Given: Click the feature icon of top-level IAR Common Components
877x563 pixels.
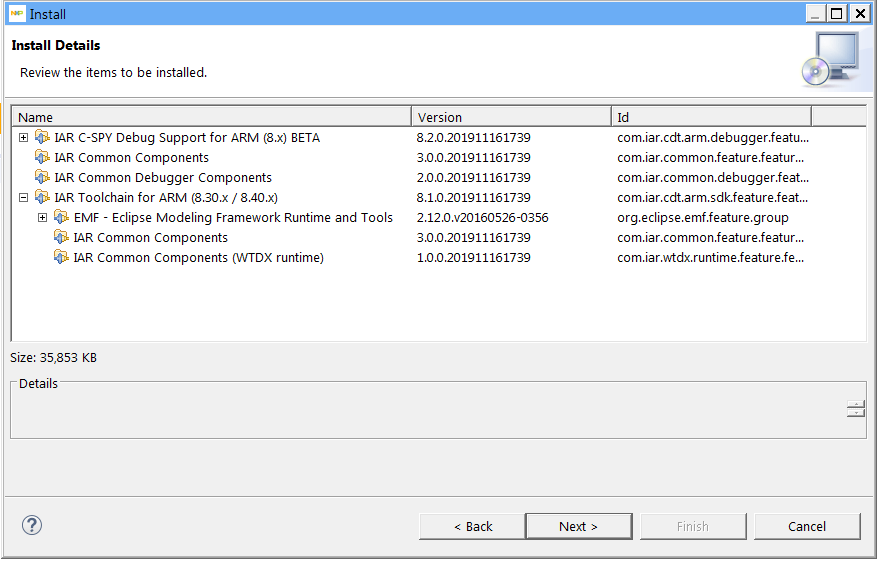Looking at the screenshot, I should (42, 157).
